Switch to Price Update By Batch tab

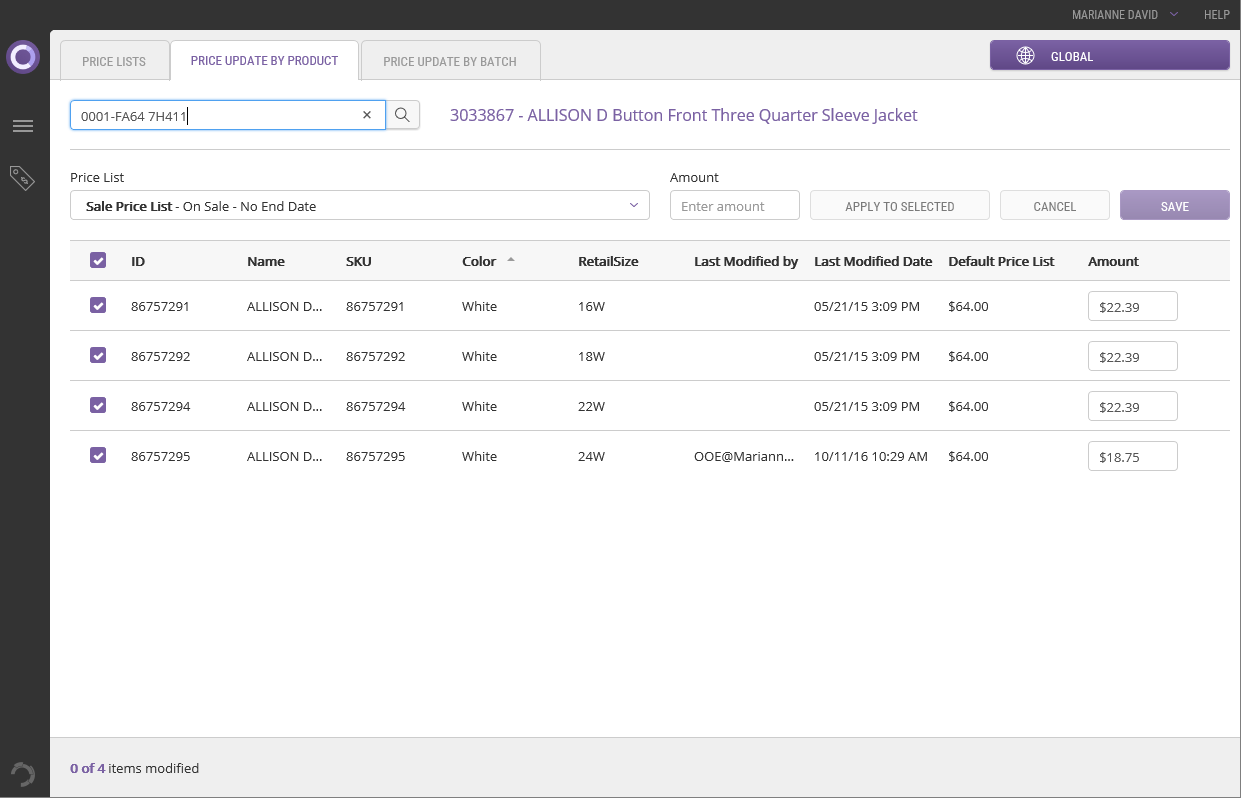(450, 61)
